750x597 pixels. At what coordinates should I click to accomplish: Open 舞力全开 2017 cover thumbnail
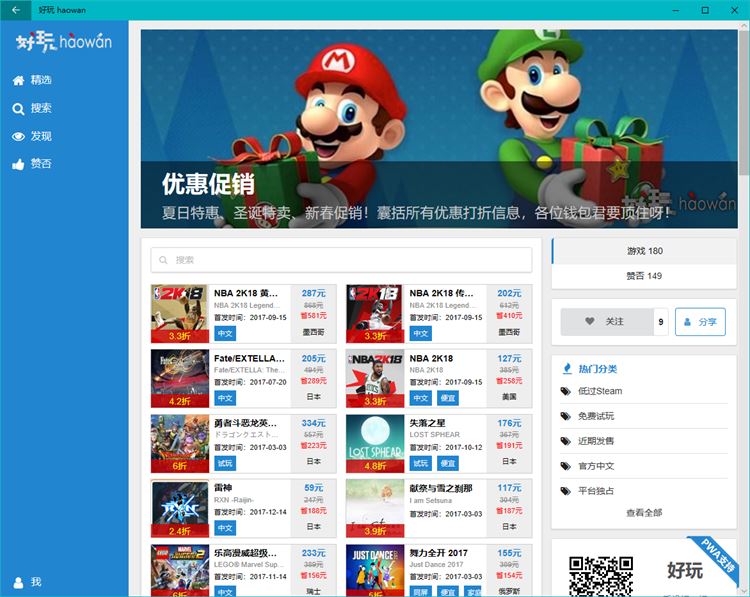tap(375, 570)
